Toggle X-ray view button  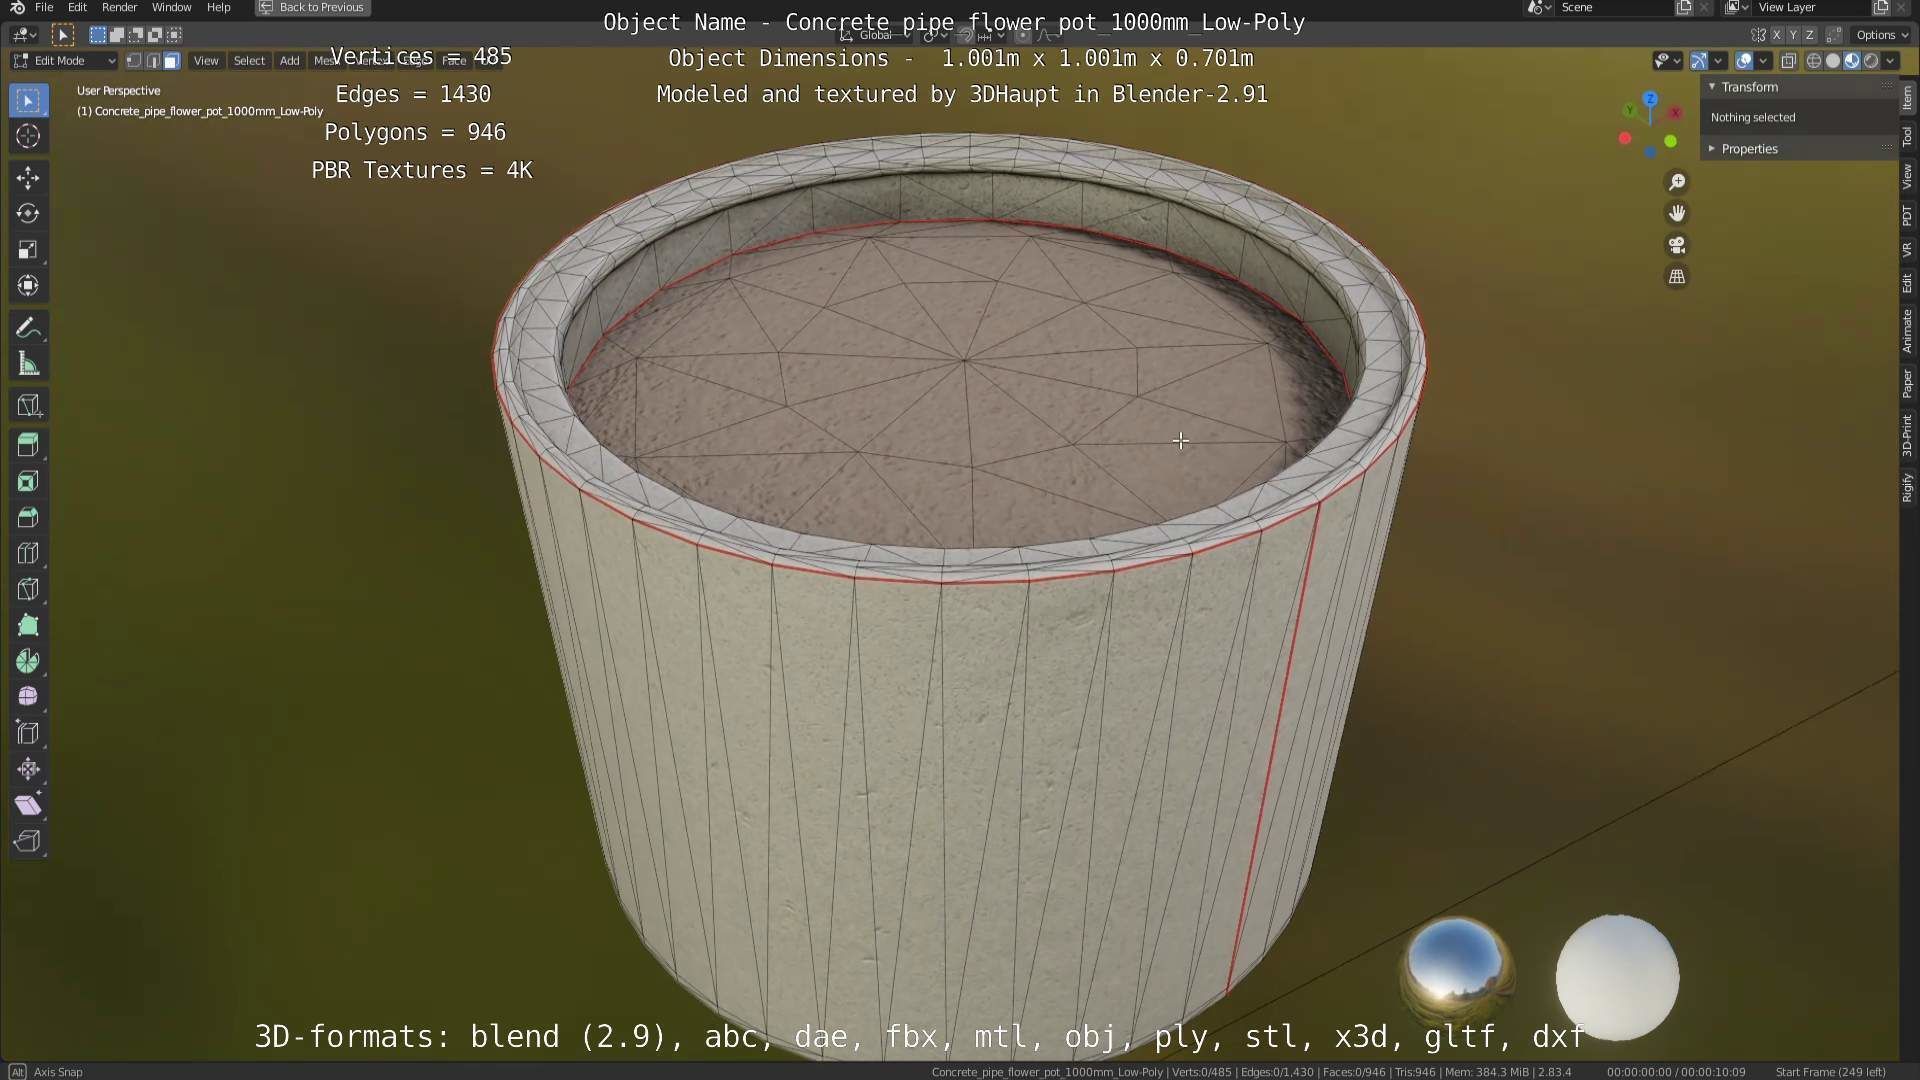point(1789,61)
